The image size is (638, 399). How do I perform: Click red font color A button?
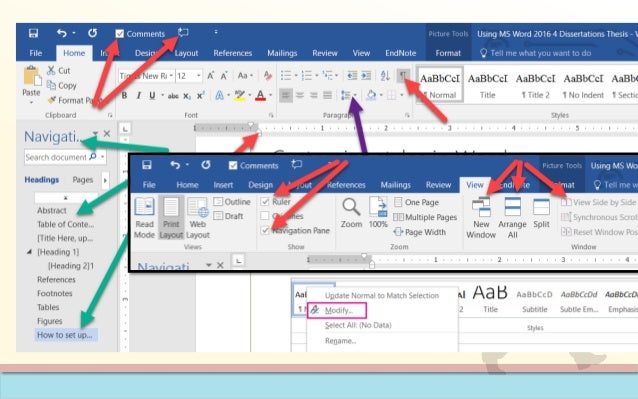pyautogui.click(x=260, y=96)
